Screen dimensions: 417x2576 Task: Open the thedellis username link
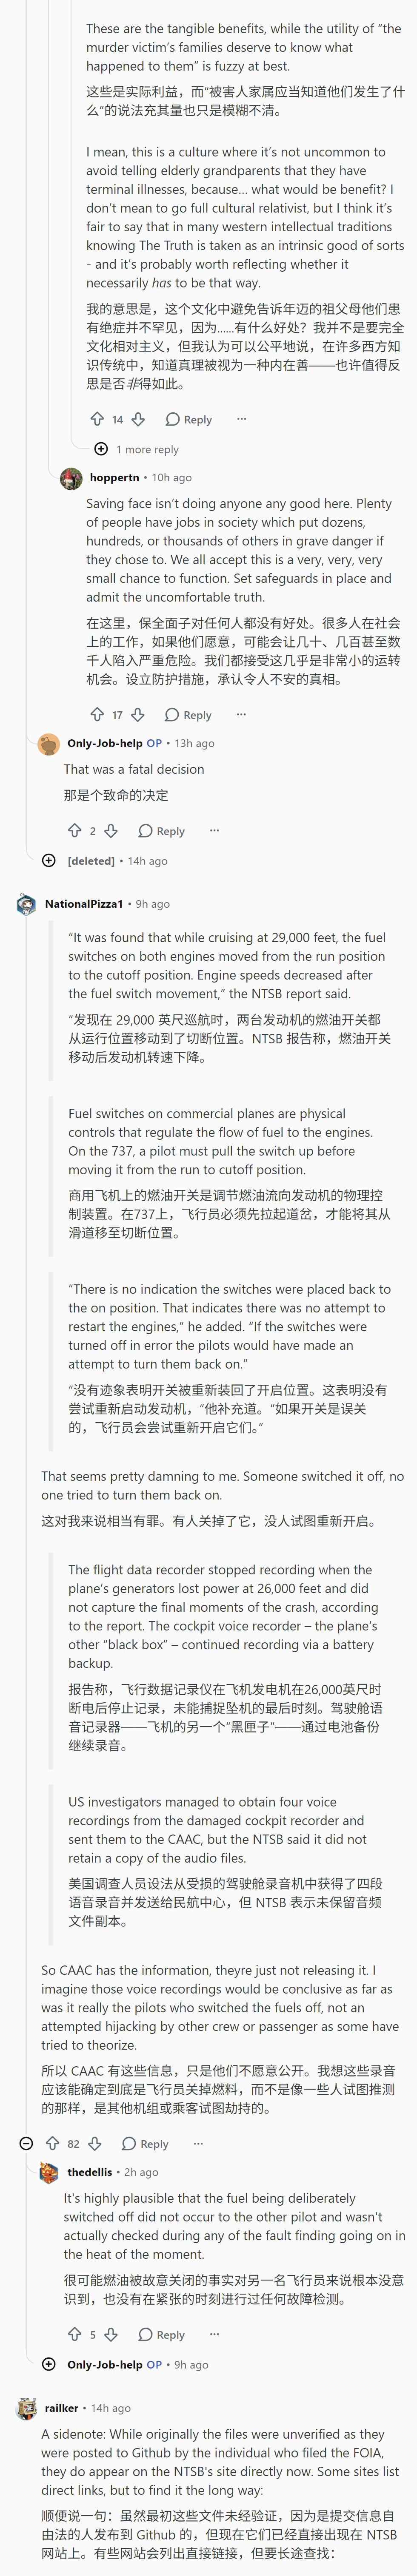click(90, 2172)
